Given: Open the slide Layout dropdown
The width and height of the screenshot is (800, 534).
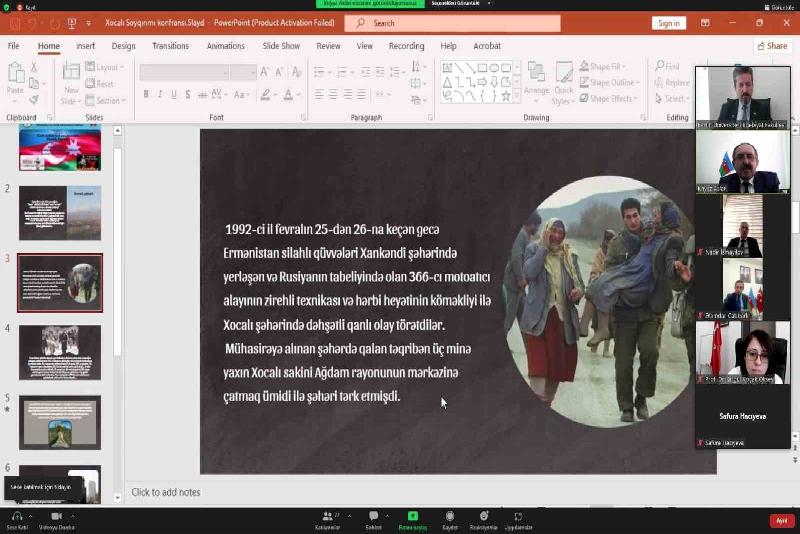Looking at the screenshot, I should pyautogui.click(x=106, y=68).
